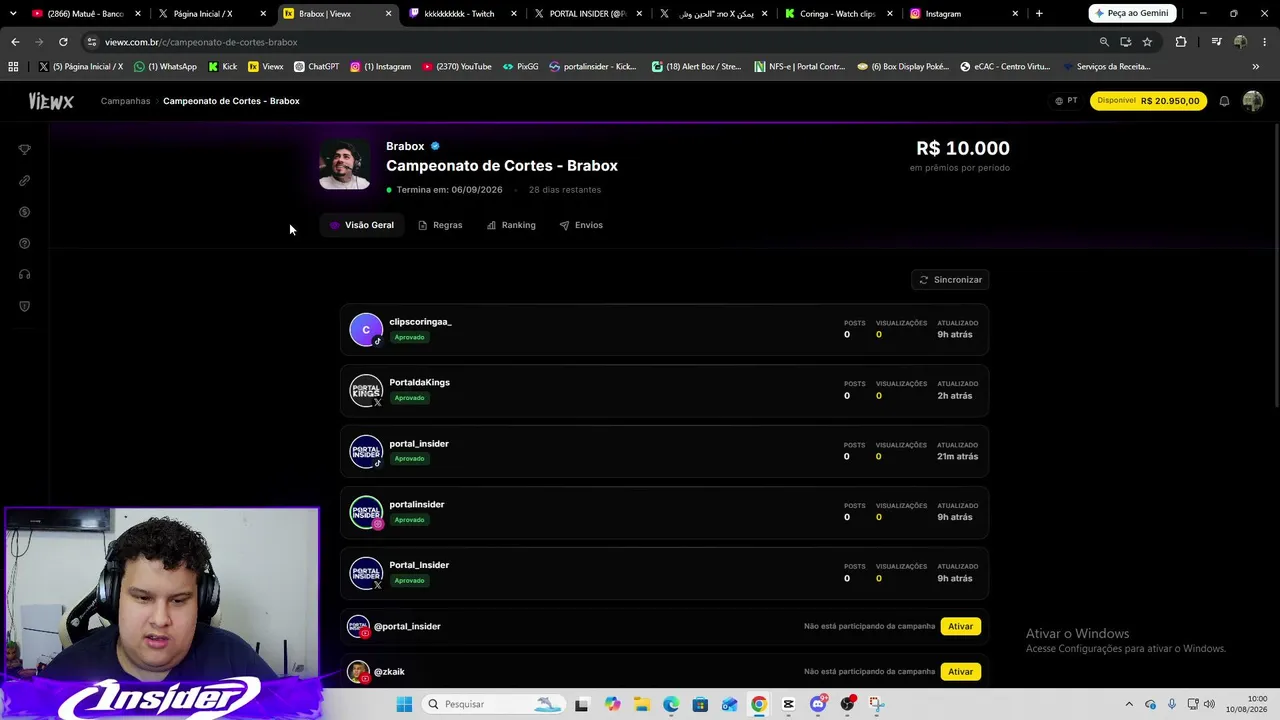The width and height of the screenshot is (1280, 720).
Task: Click the @zkaik account avatar
Action: [358, 672]
